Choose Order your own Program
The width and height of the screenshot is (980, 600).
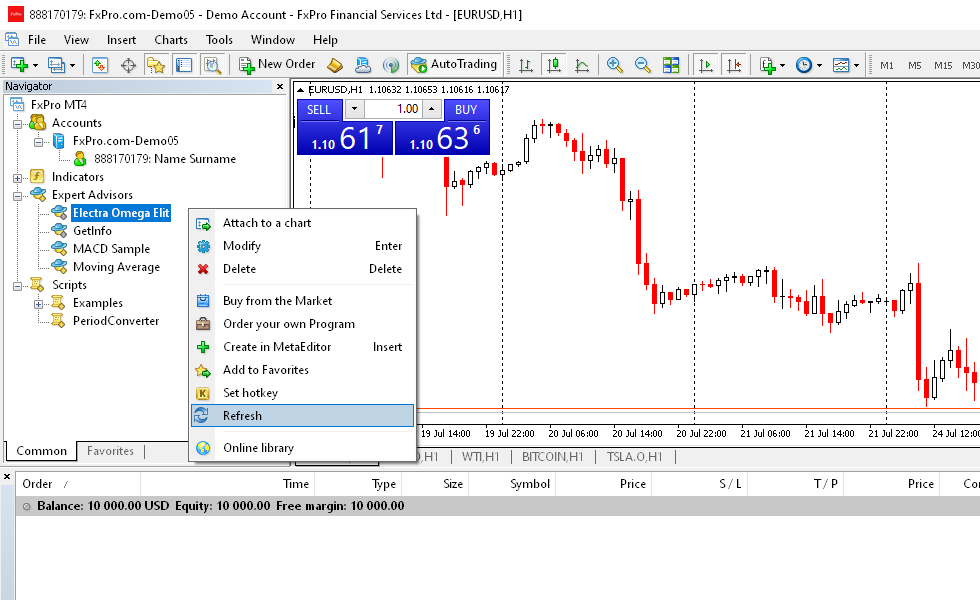click(x=302, y=324)
